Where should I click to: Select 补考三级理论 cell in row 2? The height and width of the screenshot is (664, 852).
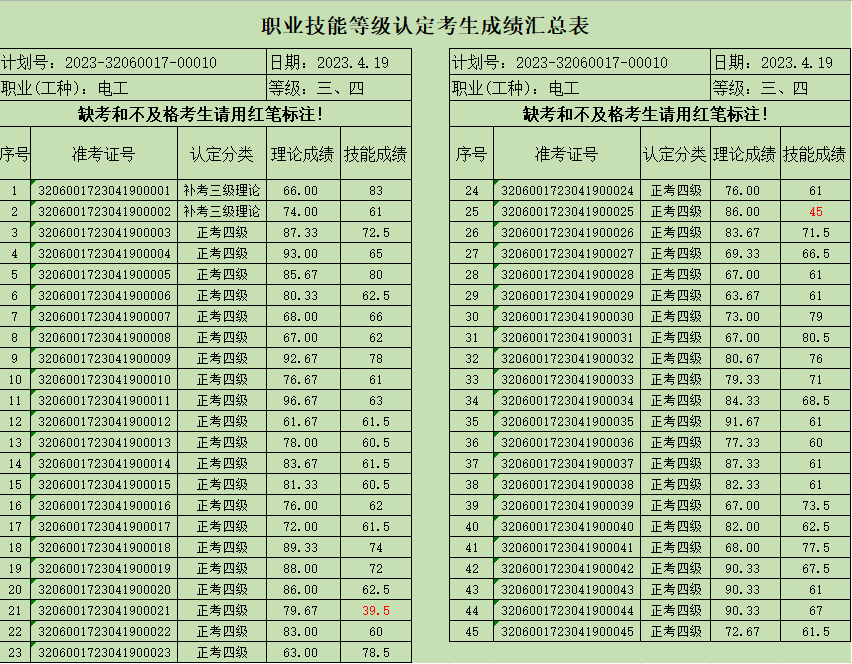point(222,211)
